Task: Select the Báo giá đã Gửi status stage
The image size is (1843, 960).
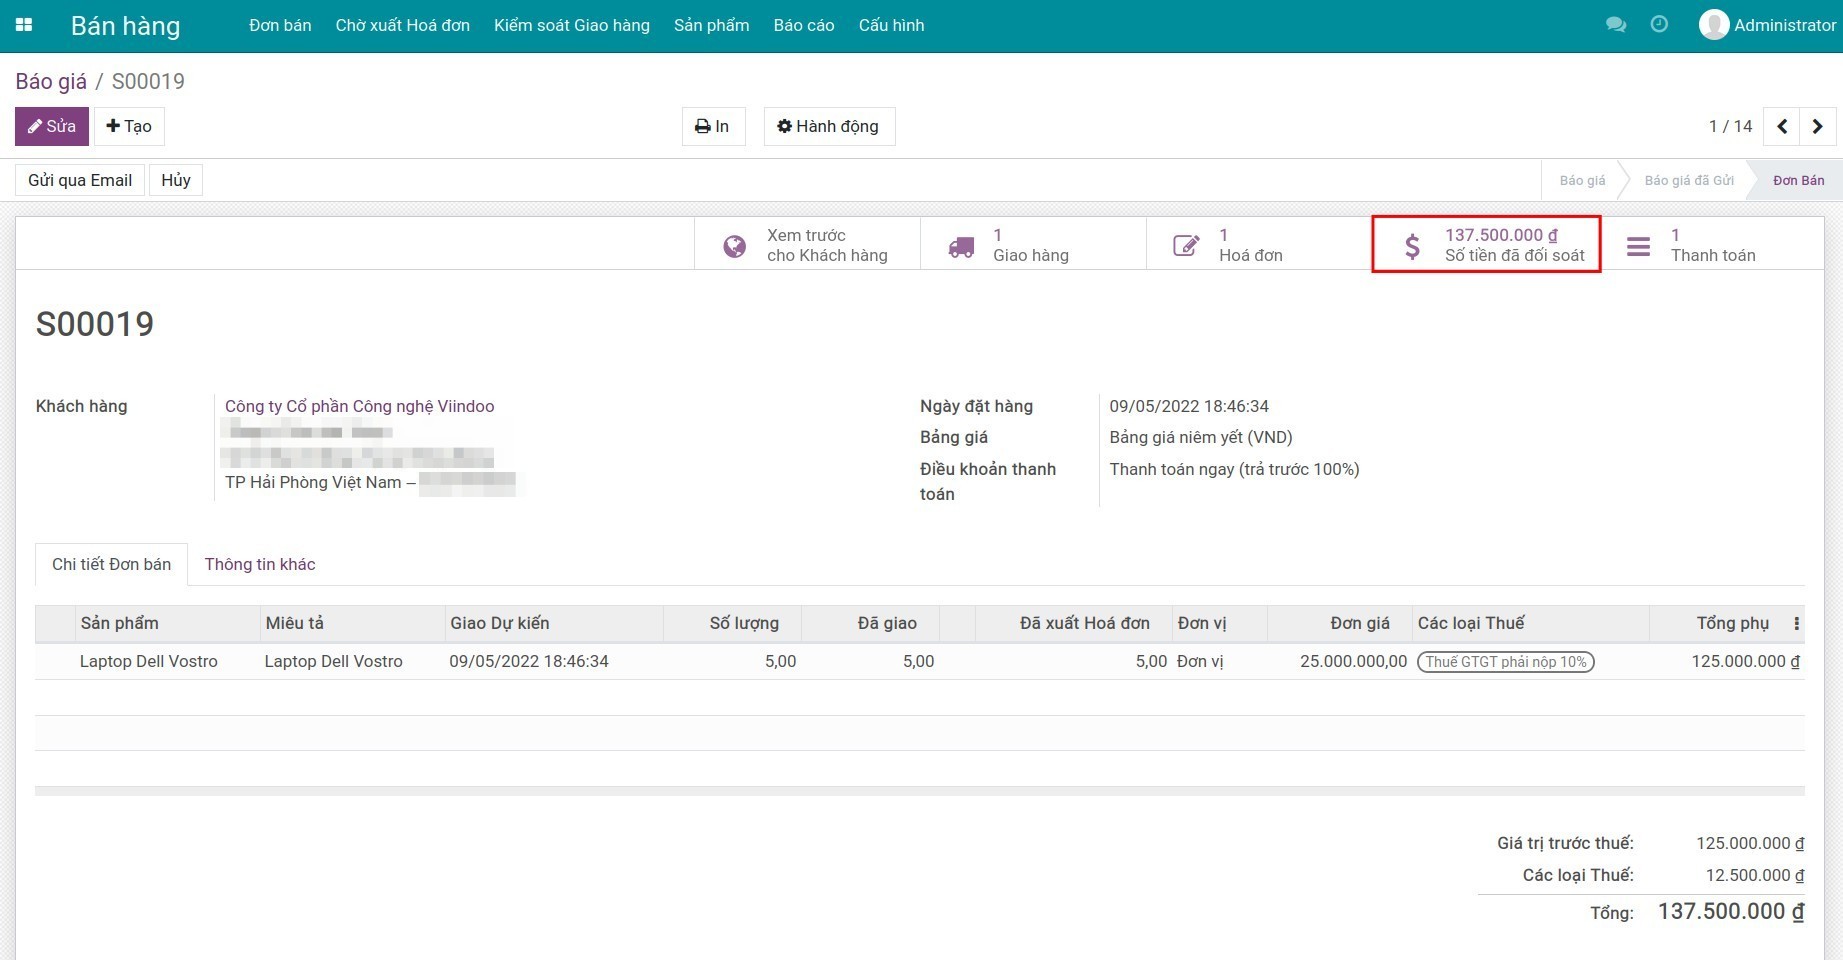Action: click(x=1689, y=180)
